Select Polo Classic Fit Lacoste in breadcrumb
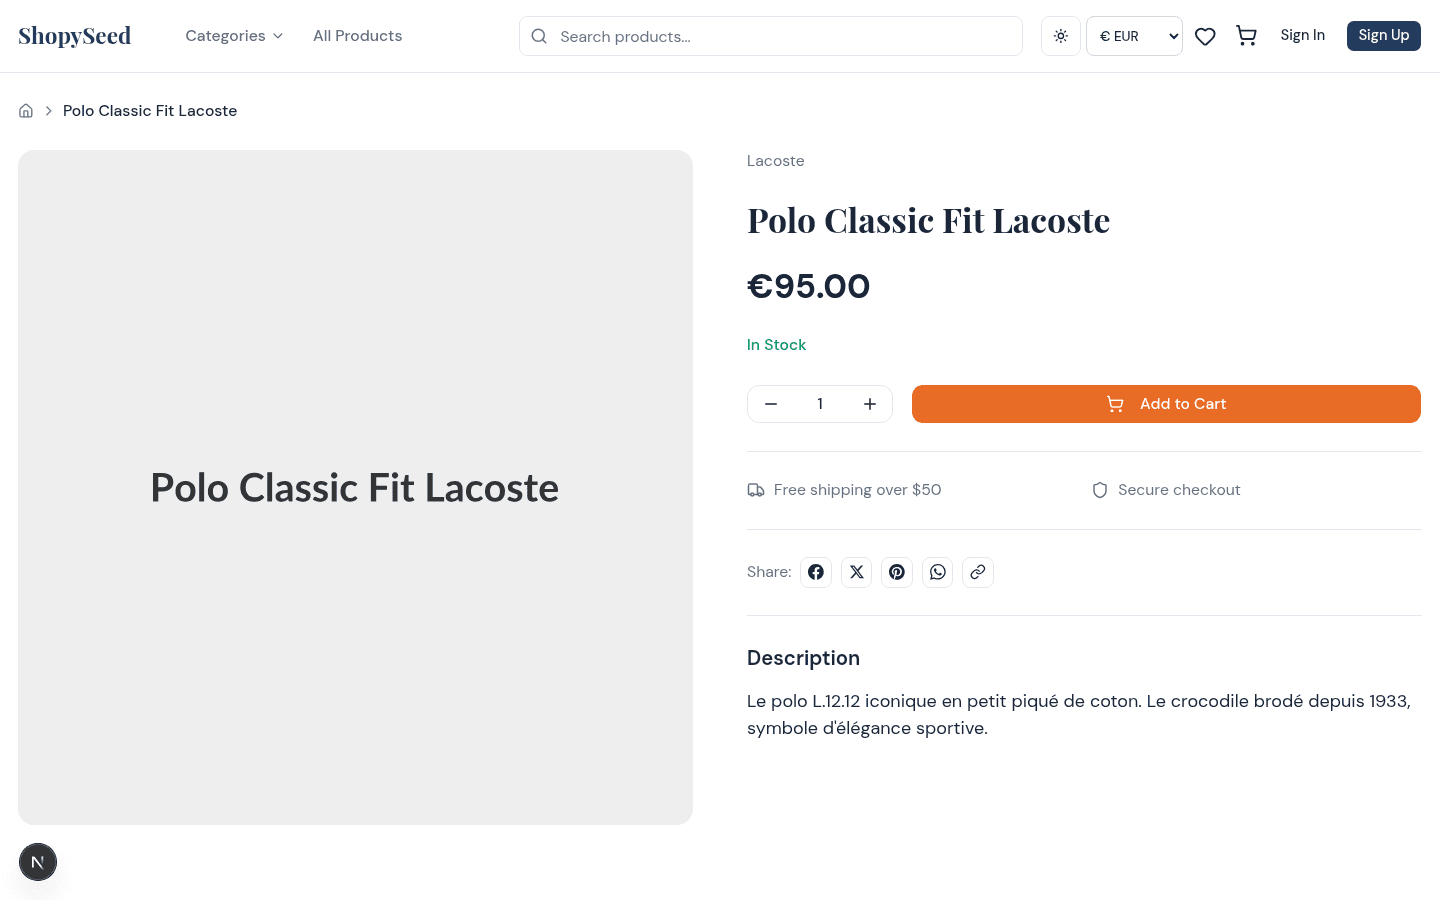Screen dimensions: 1440x900 coord(150,110)
